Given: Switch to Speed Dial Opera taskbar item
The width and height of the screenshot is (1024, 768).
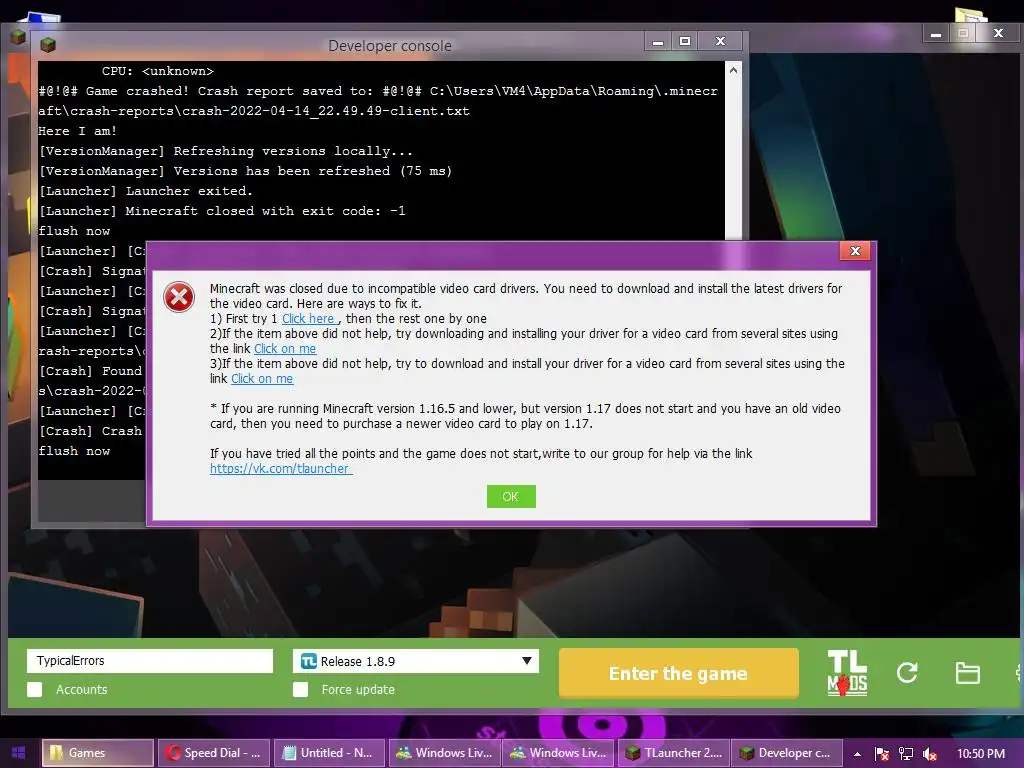Looking at the screenshot, I should (x=214, y=753).
